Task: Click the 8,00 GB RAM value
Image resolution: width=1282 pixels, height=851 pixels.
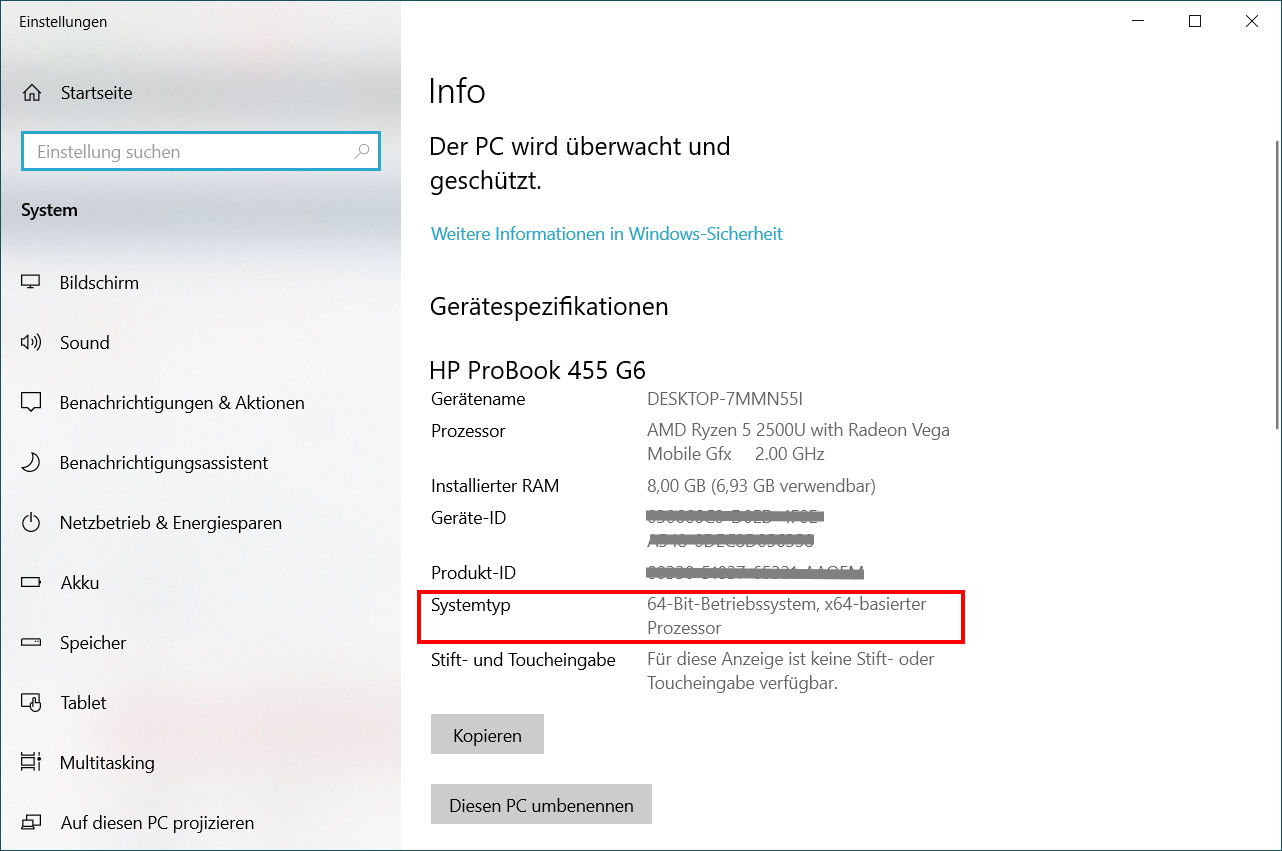Action: [x=761, y=486]
